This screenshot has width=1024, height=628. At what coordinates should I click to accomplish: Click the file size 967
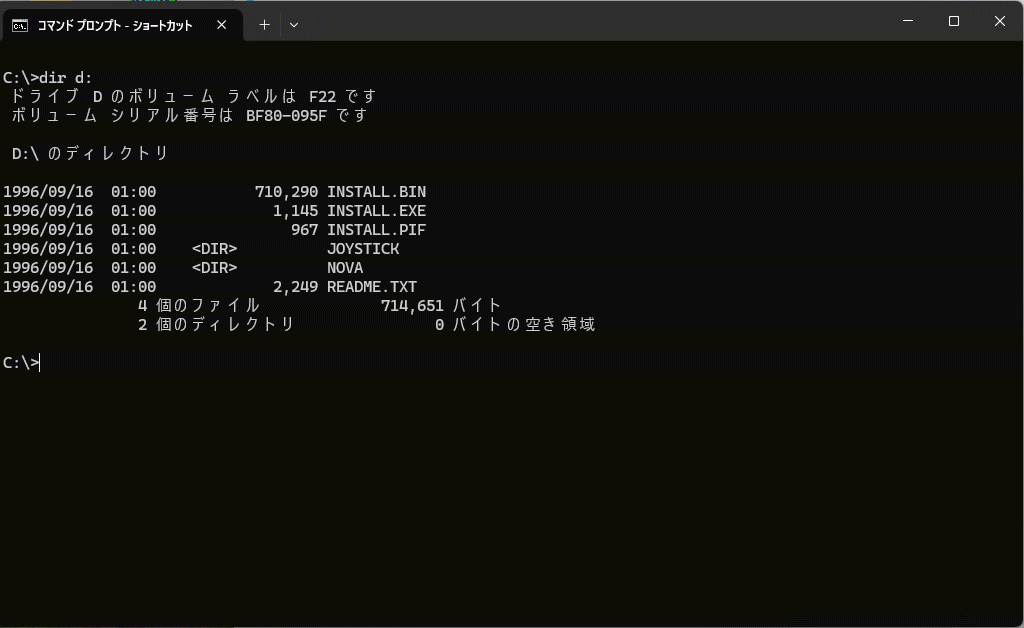305,230
